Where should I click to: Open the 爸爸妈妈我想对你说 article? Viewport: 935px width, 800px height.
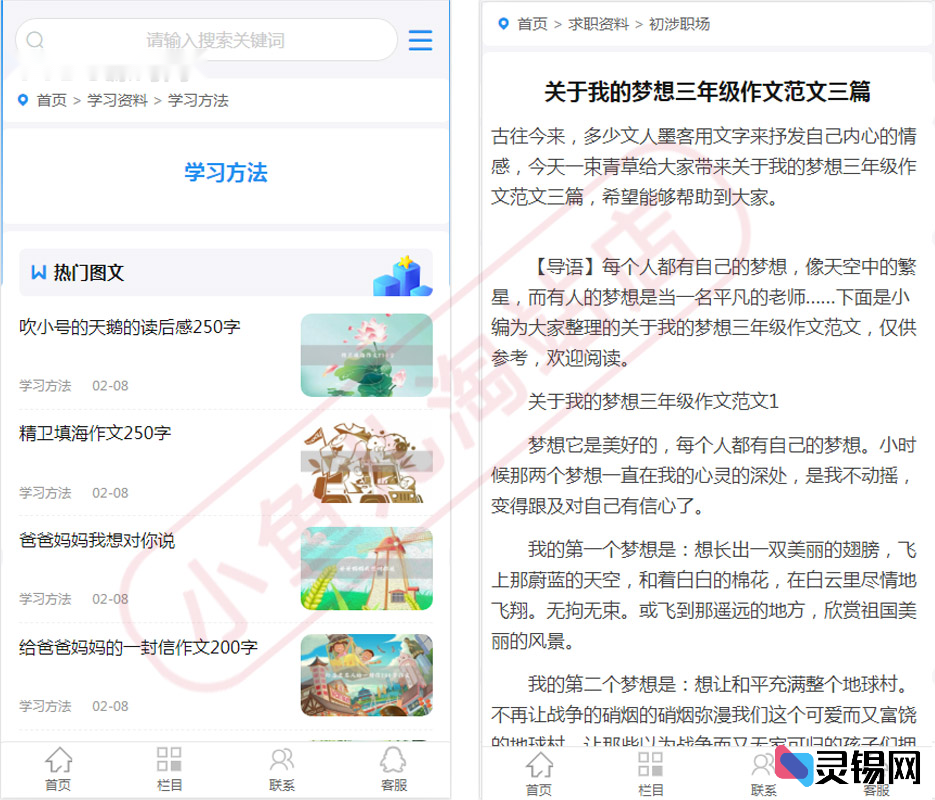tap(95, 540)
